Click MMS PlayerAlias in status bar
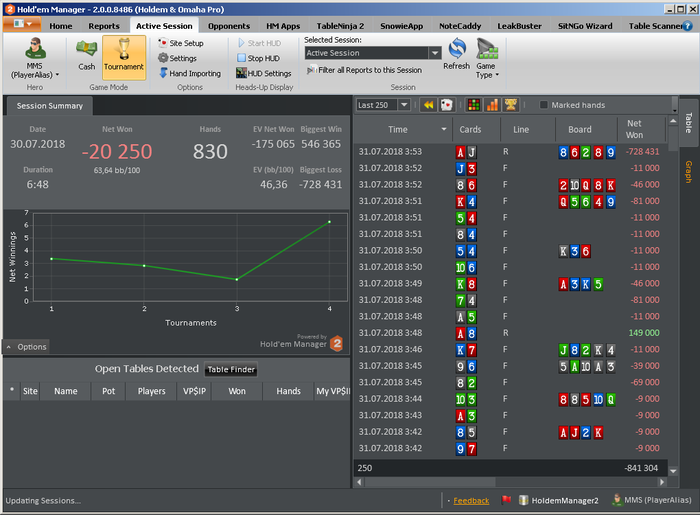Image resolution: width=700 pixels, height=515 pixels. pos(652,500)
